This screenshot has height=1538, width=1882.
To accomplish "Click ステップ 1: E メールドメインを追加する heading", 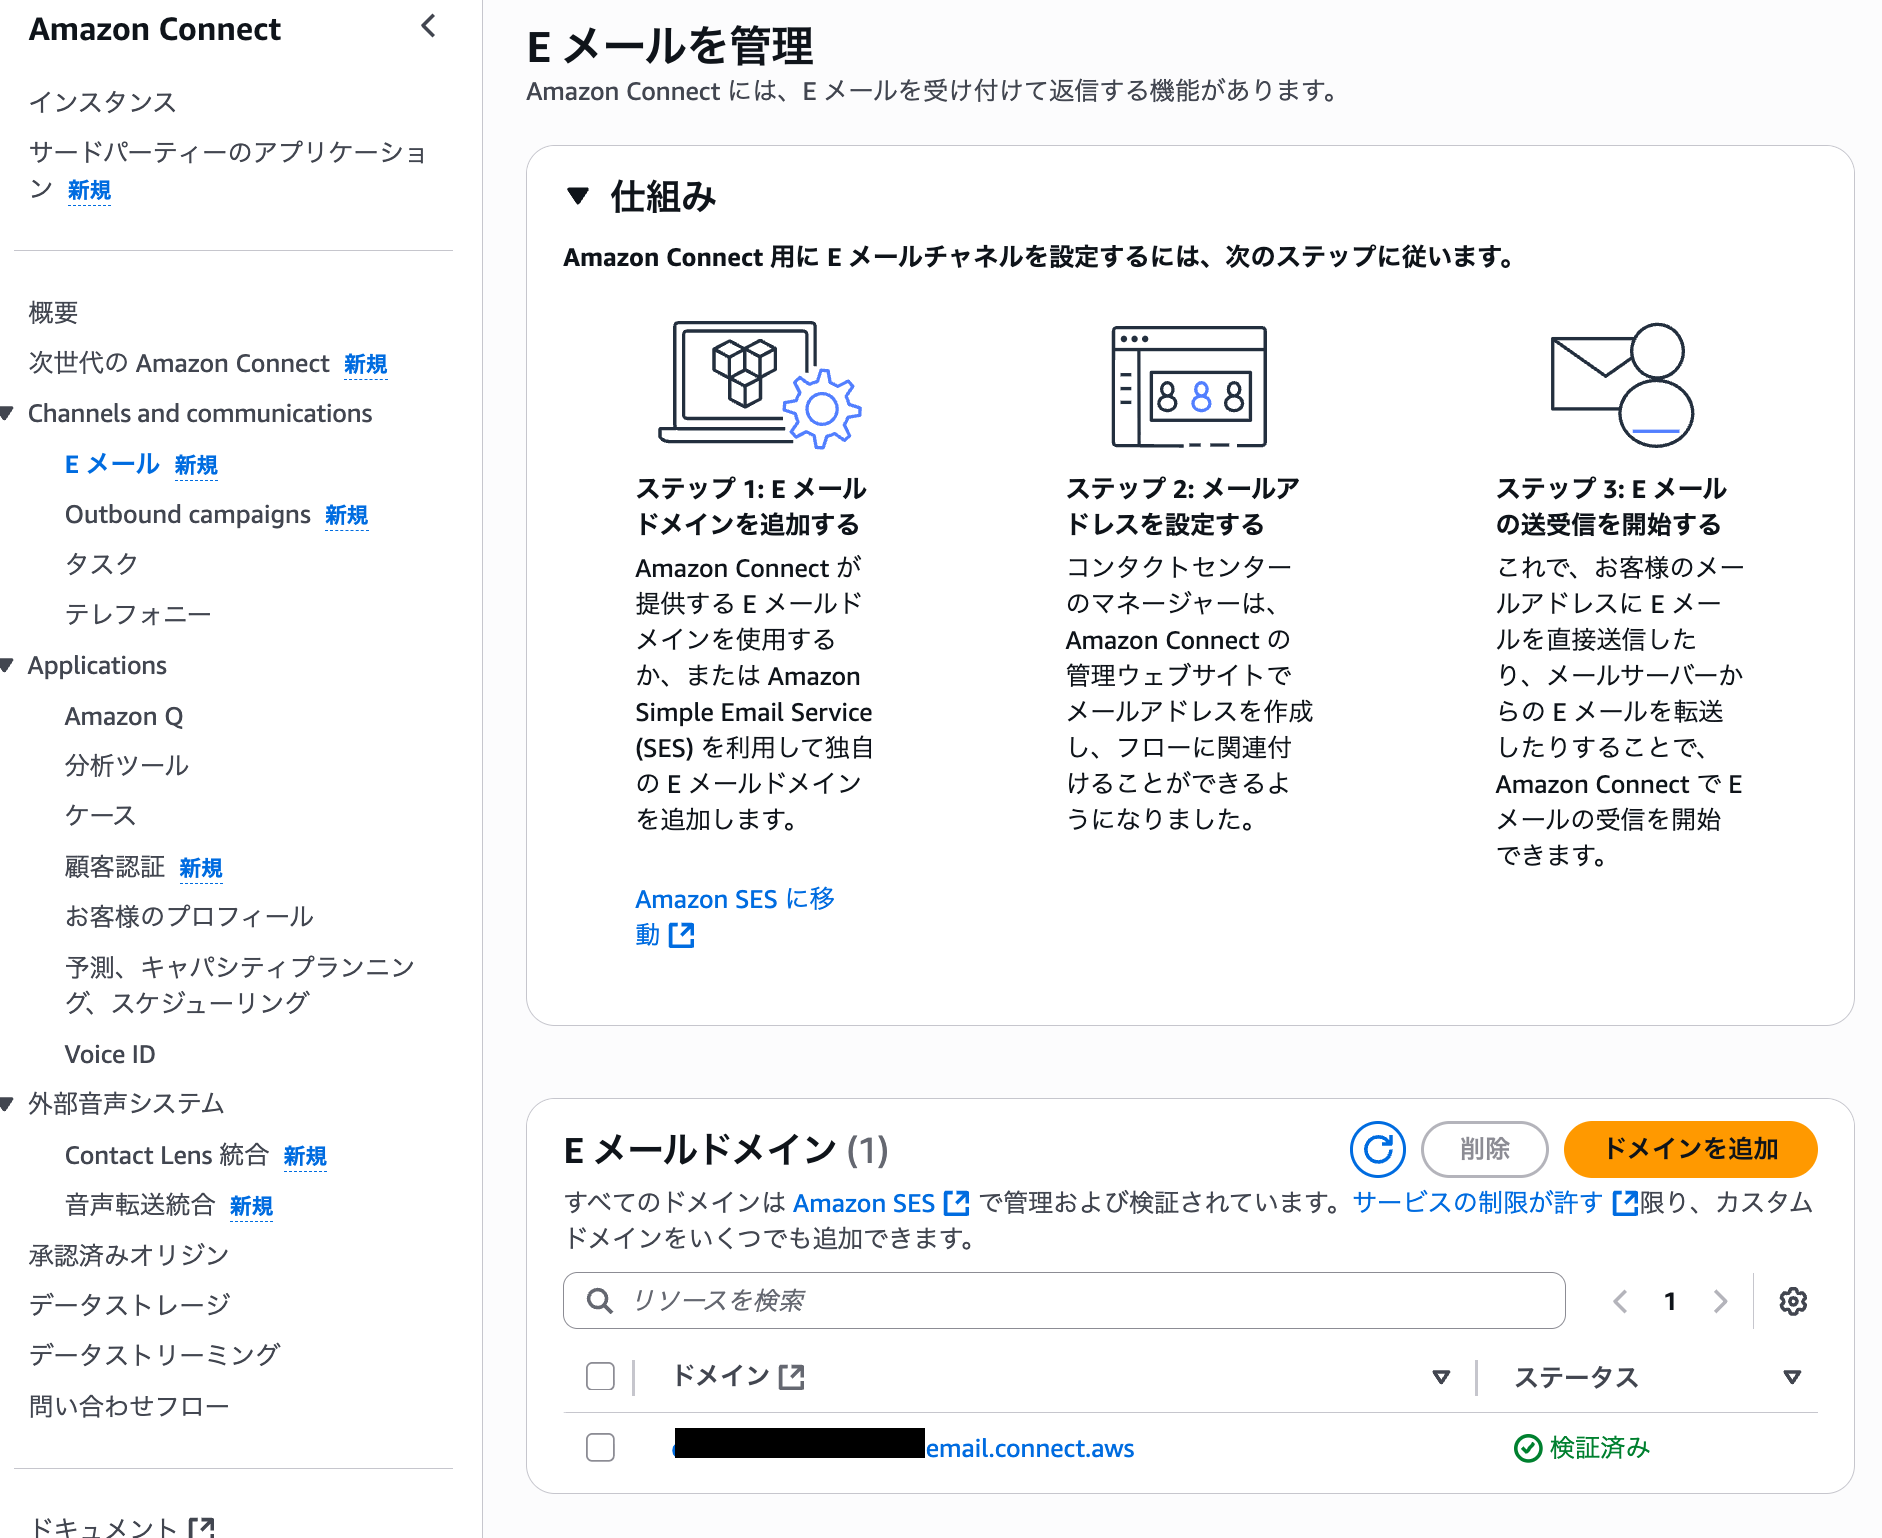I will (x=751, y=507).
